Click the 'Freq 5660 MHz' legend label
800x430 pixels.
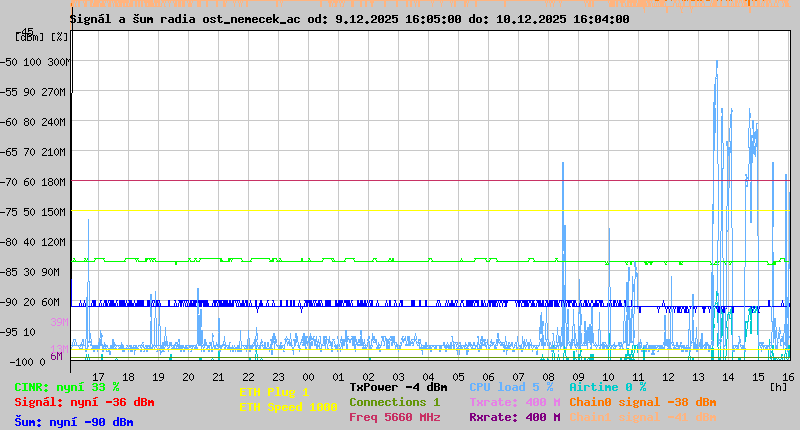coord(394,417)
